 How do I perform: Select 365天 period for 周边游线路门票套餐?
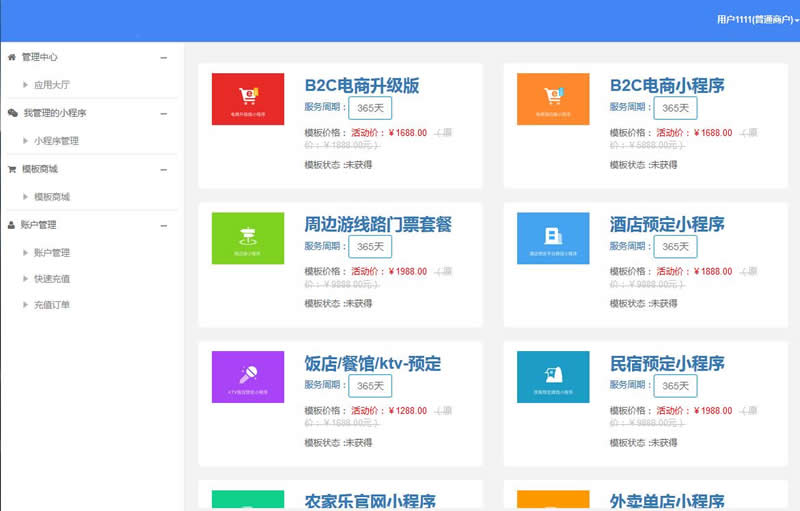coord(370,247)
